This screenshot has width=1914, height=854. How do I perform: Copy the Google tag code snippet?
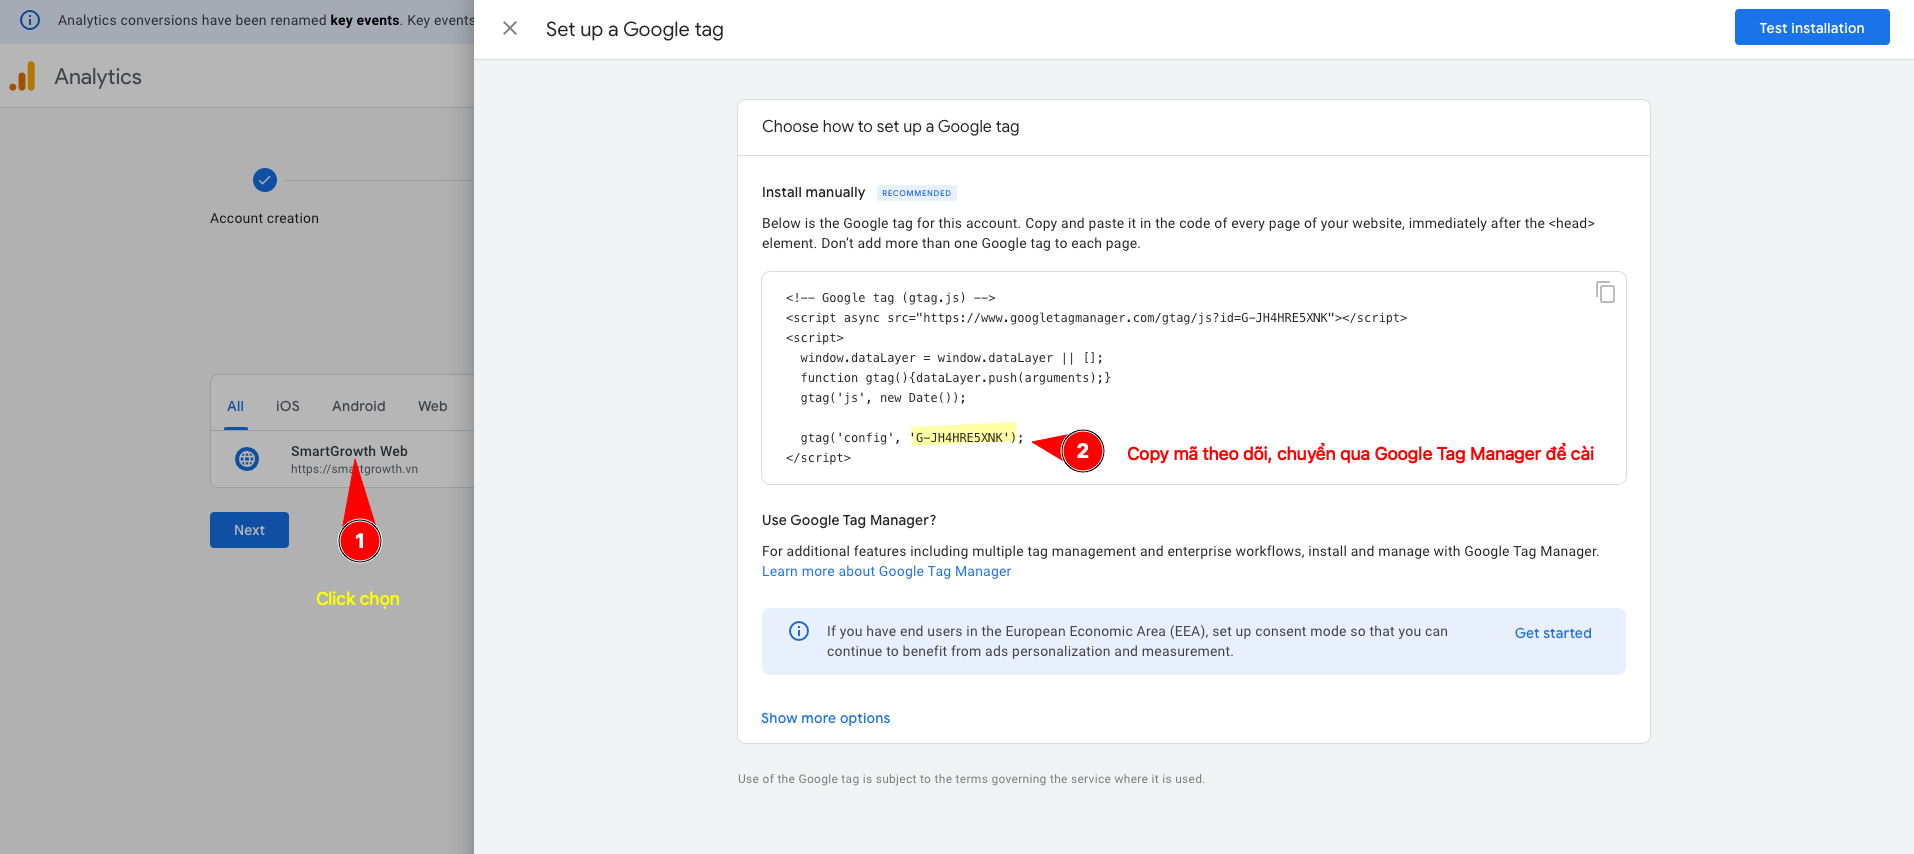coord(1605,292)
